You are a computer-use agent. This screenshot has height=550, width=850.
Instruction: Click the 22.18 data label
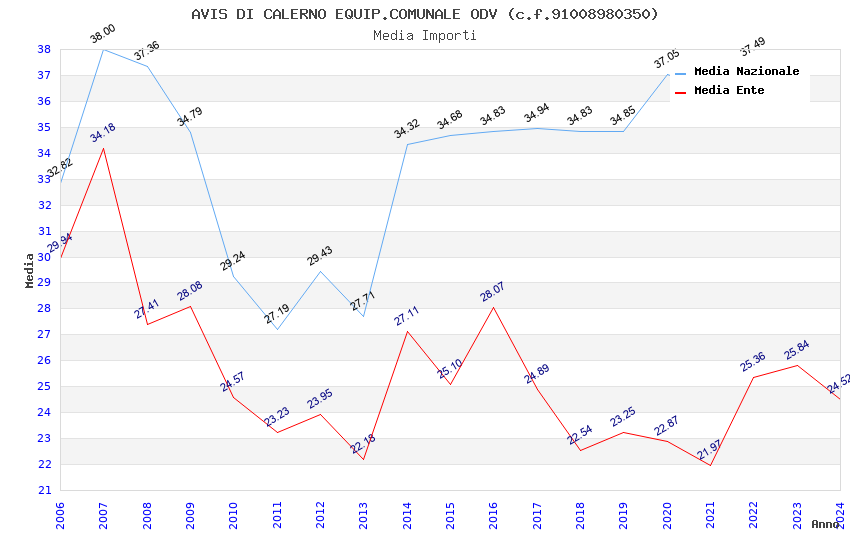tap(363, 444)
